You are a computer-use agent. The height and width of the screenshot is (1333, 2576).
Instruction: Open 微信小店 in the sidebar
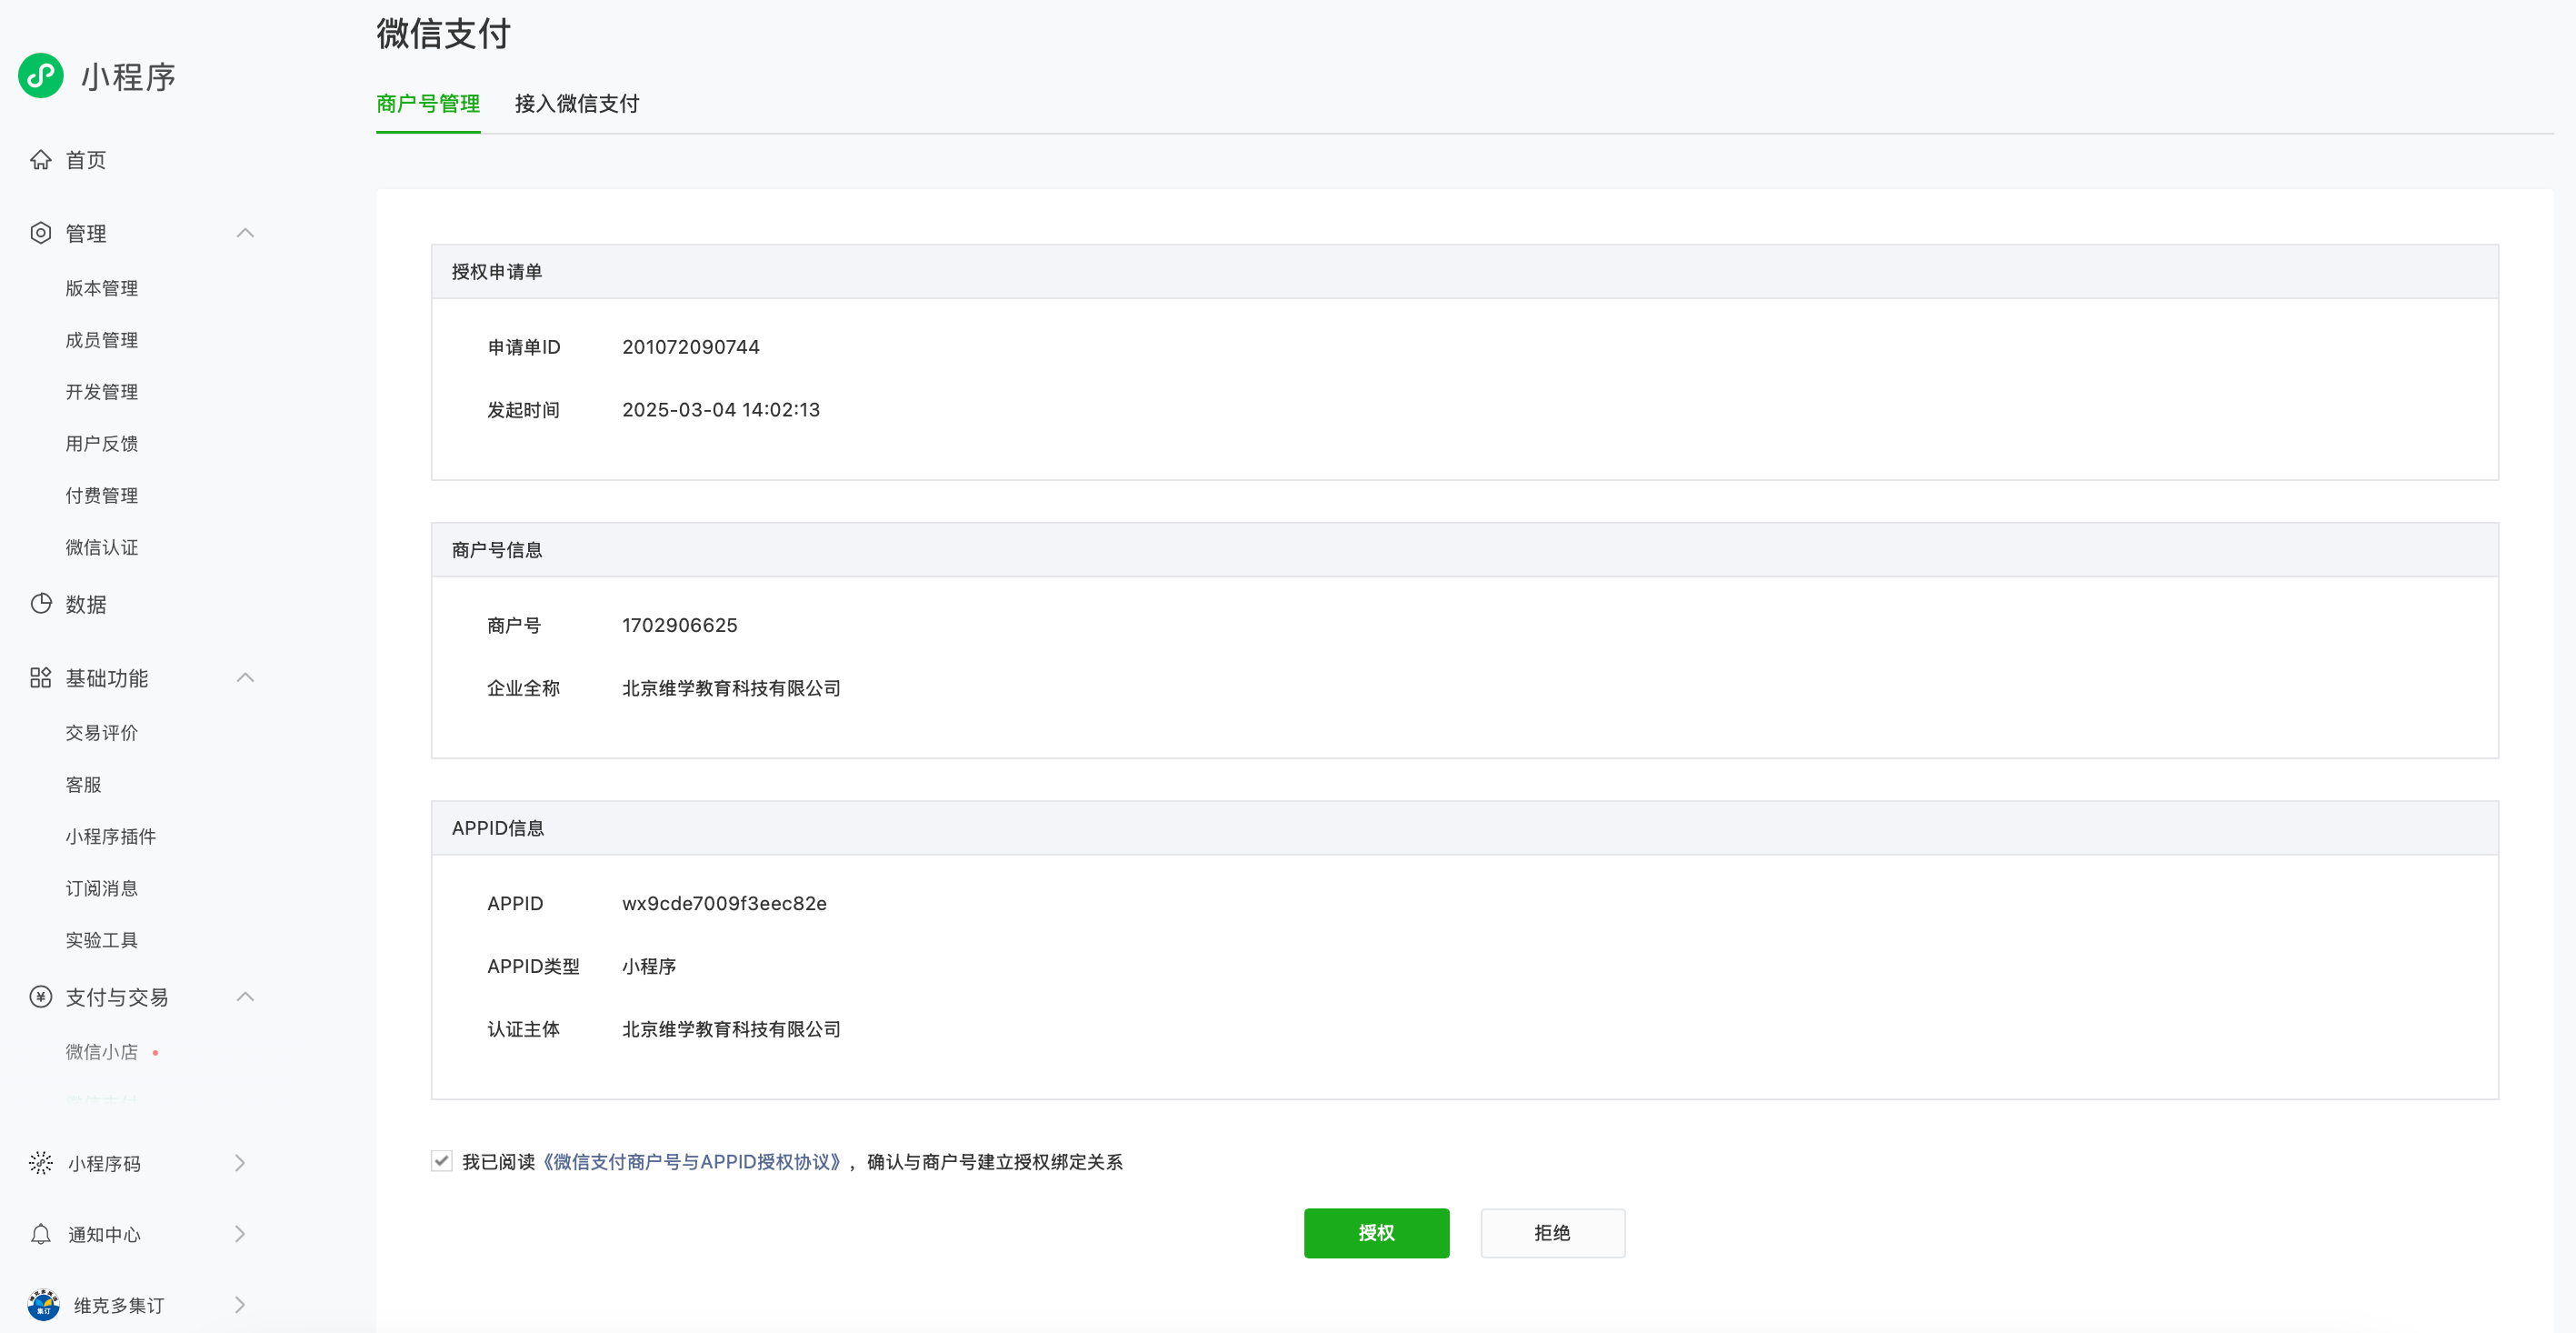coord(102,1052)
